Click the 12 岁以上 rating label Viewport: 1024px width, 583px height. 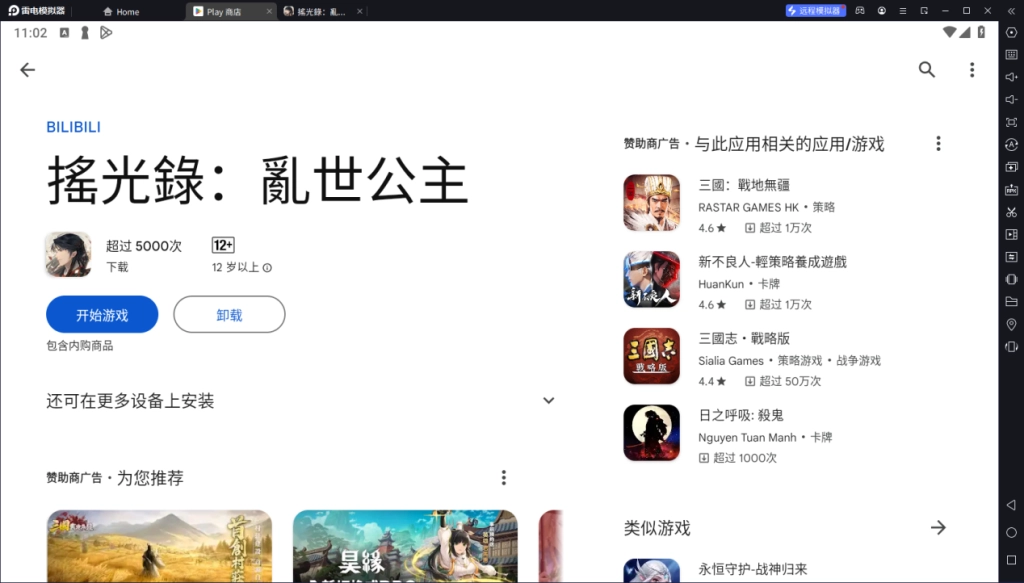coord(235,268)
